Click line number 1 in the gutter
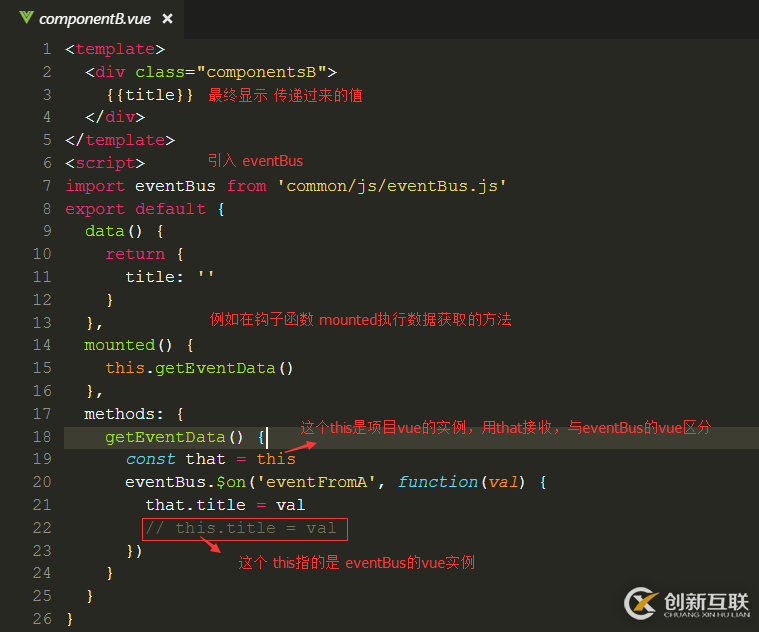 (x=46, y=49)
